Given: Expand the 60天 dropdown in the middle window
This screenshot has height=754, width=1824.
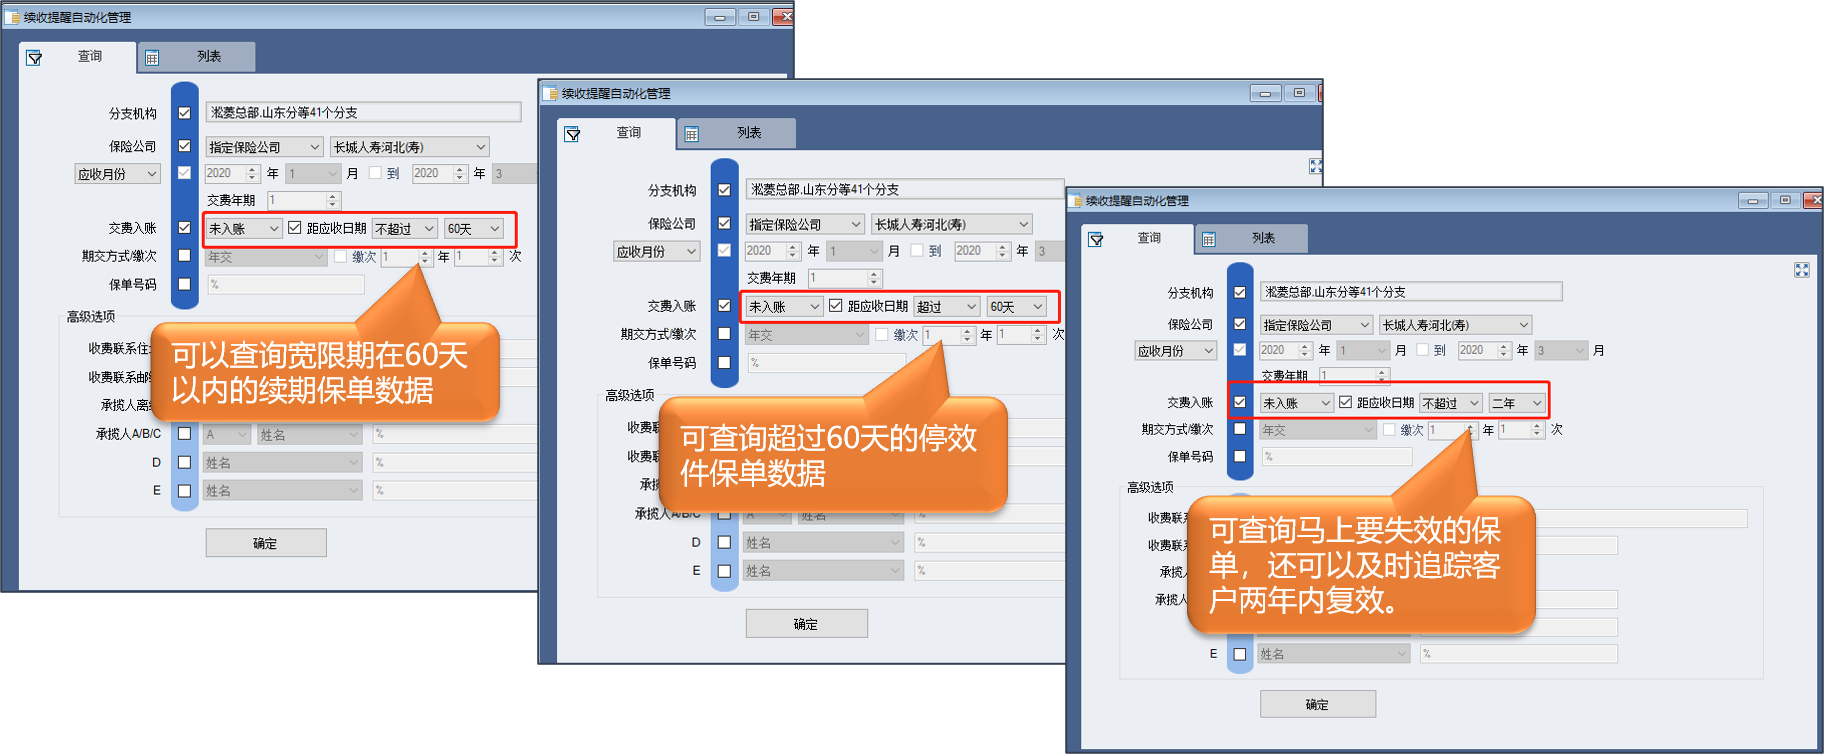Looking at the screenshot, I should click(x=1016, y=307).
